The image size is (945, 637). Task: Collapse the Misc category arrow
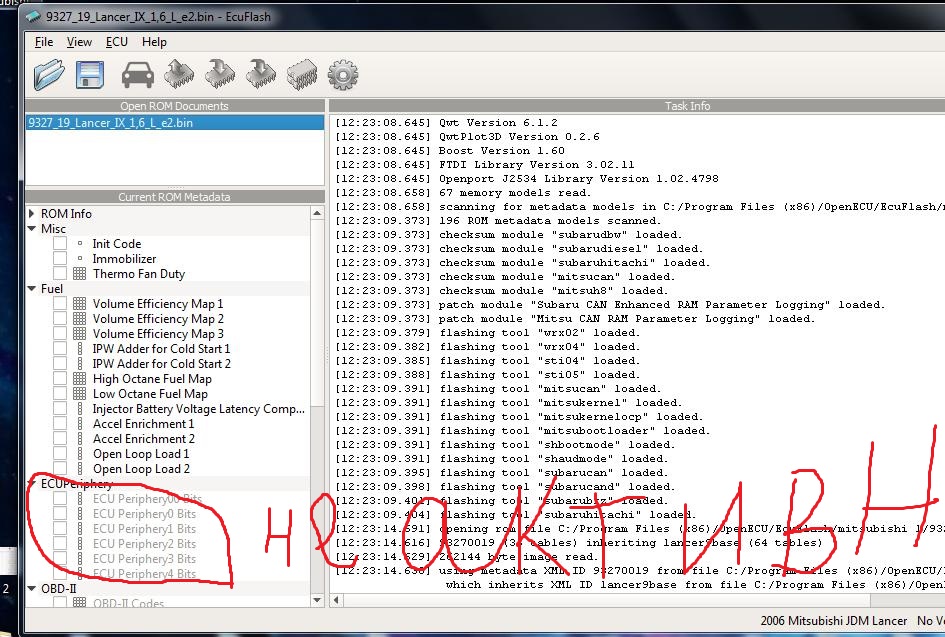32,229
